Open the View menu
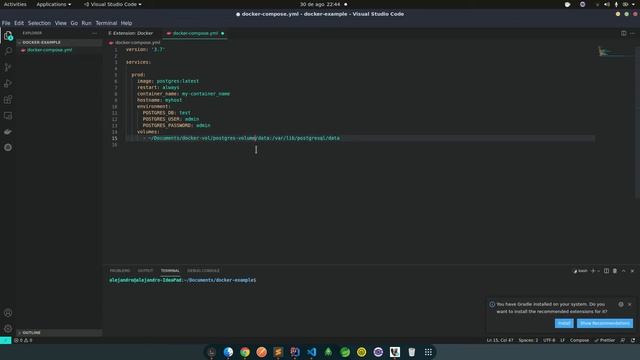Screen dimensions: 640x360 pyautogui.click(x=60, y=23)
